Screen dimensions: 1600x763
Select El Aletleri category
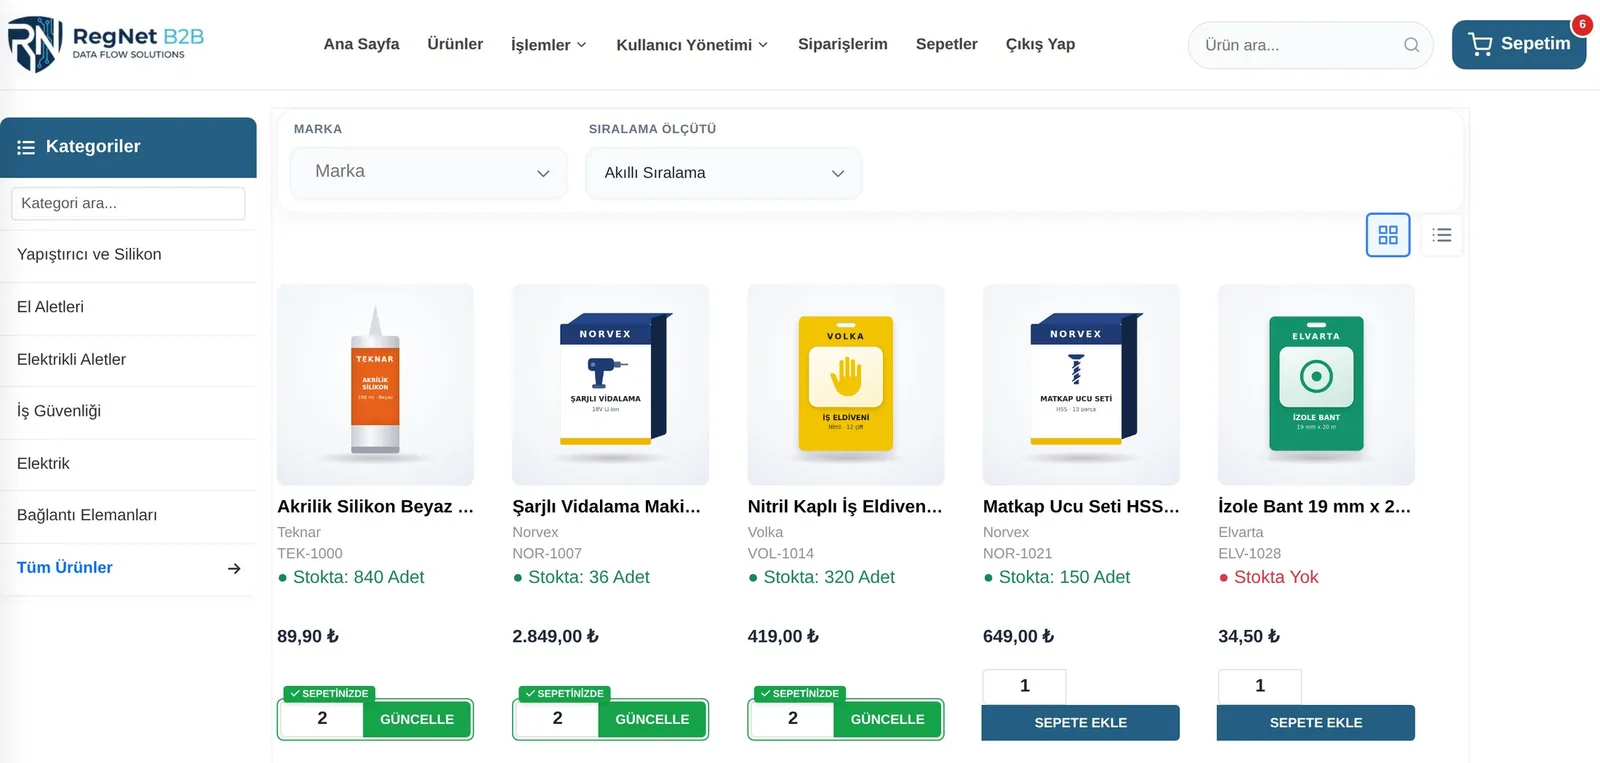click(128, 307)
